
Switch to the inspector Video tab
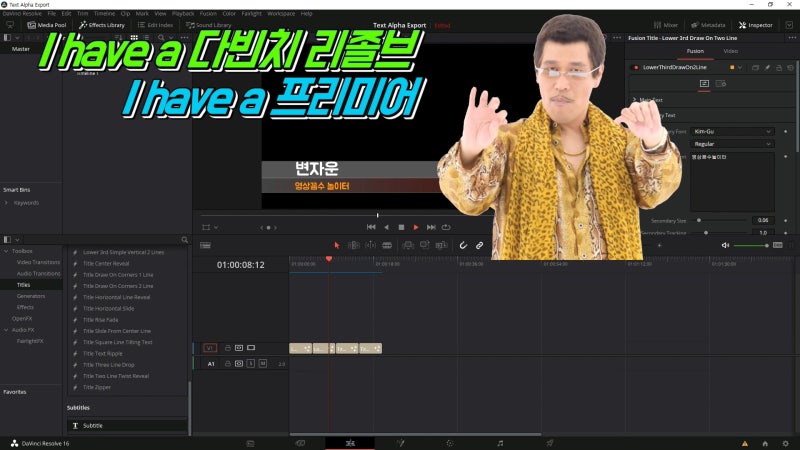[731, 51]
